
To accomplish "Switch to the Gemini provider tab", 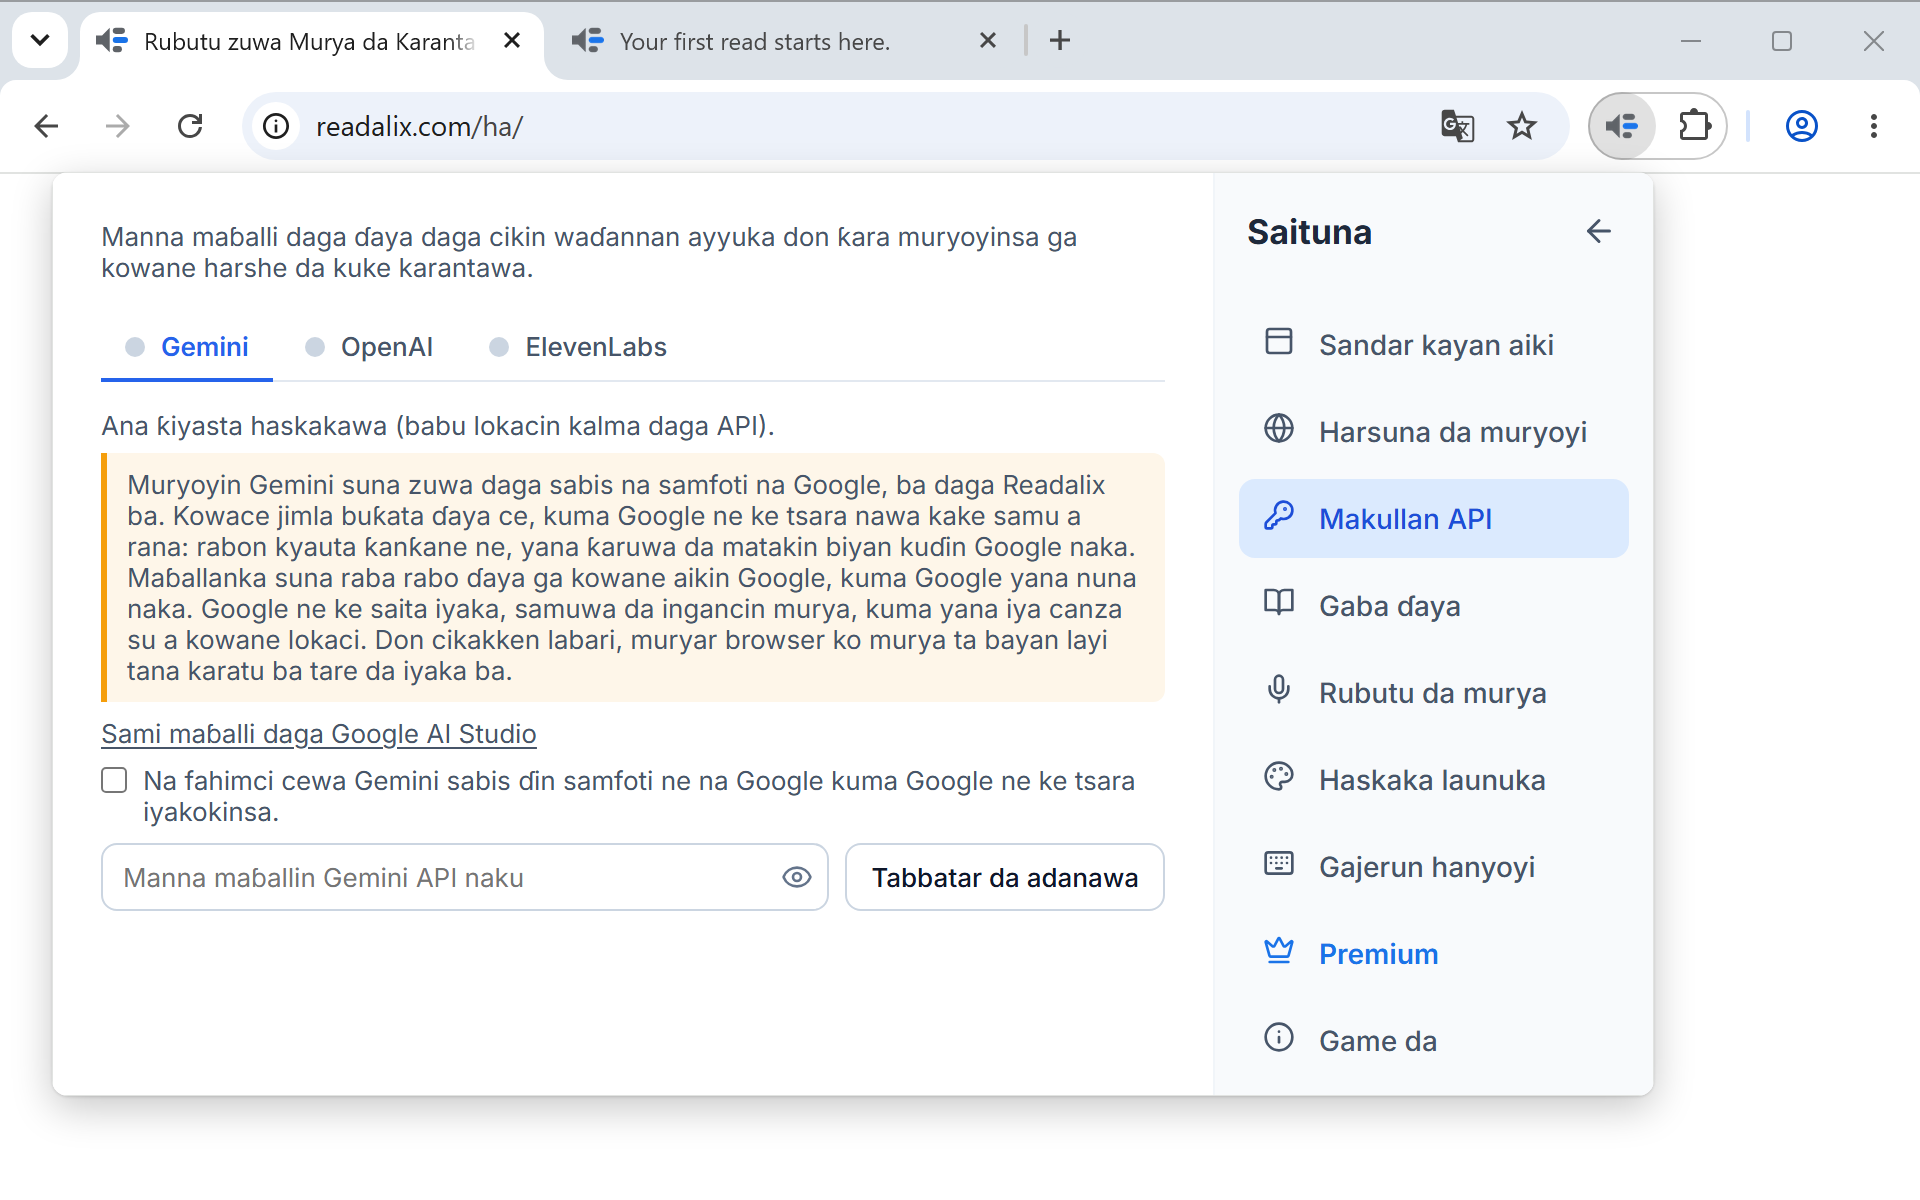I will (187, 347).
